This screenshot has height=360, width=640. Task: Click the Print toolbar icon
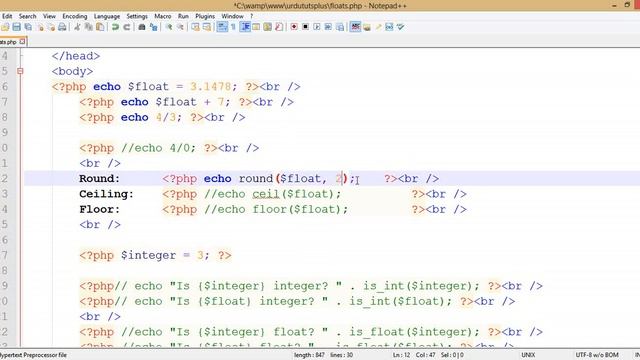pyautogui.click(x=62, y=27)
